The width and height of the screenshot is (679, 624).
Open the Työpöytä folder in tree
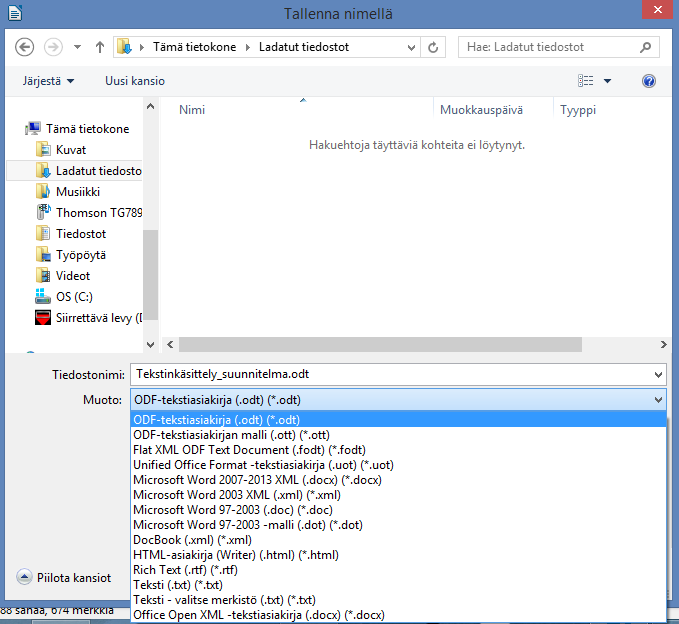click(71, 255)
